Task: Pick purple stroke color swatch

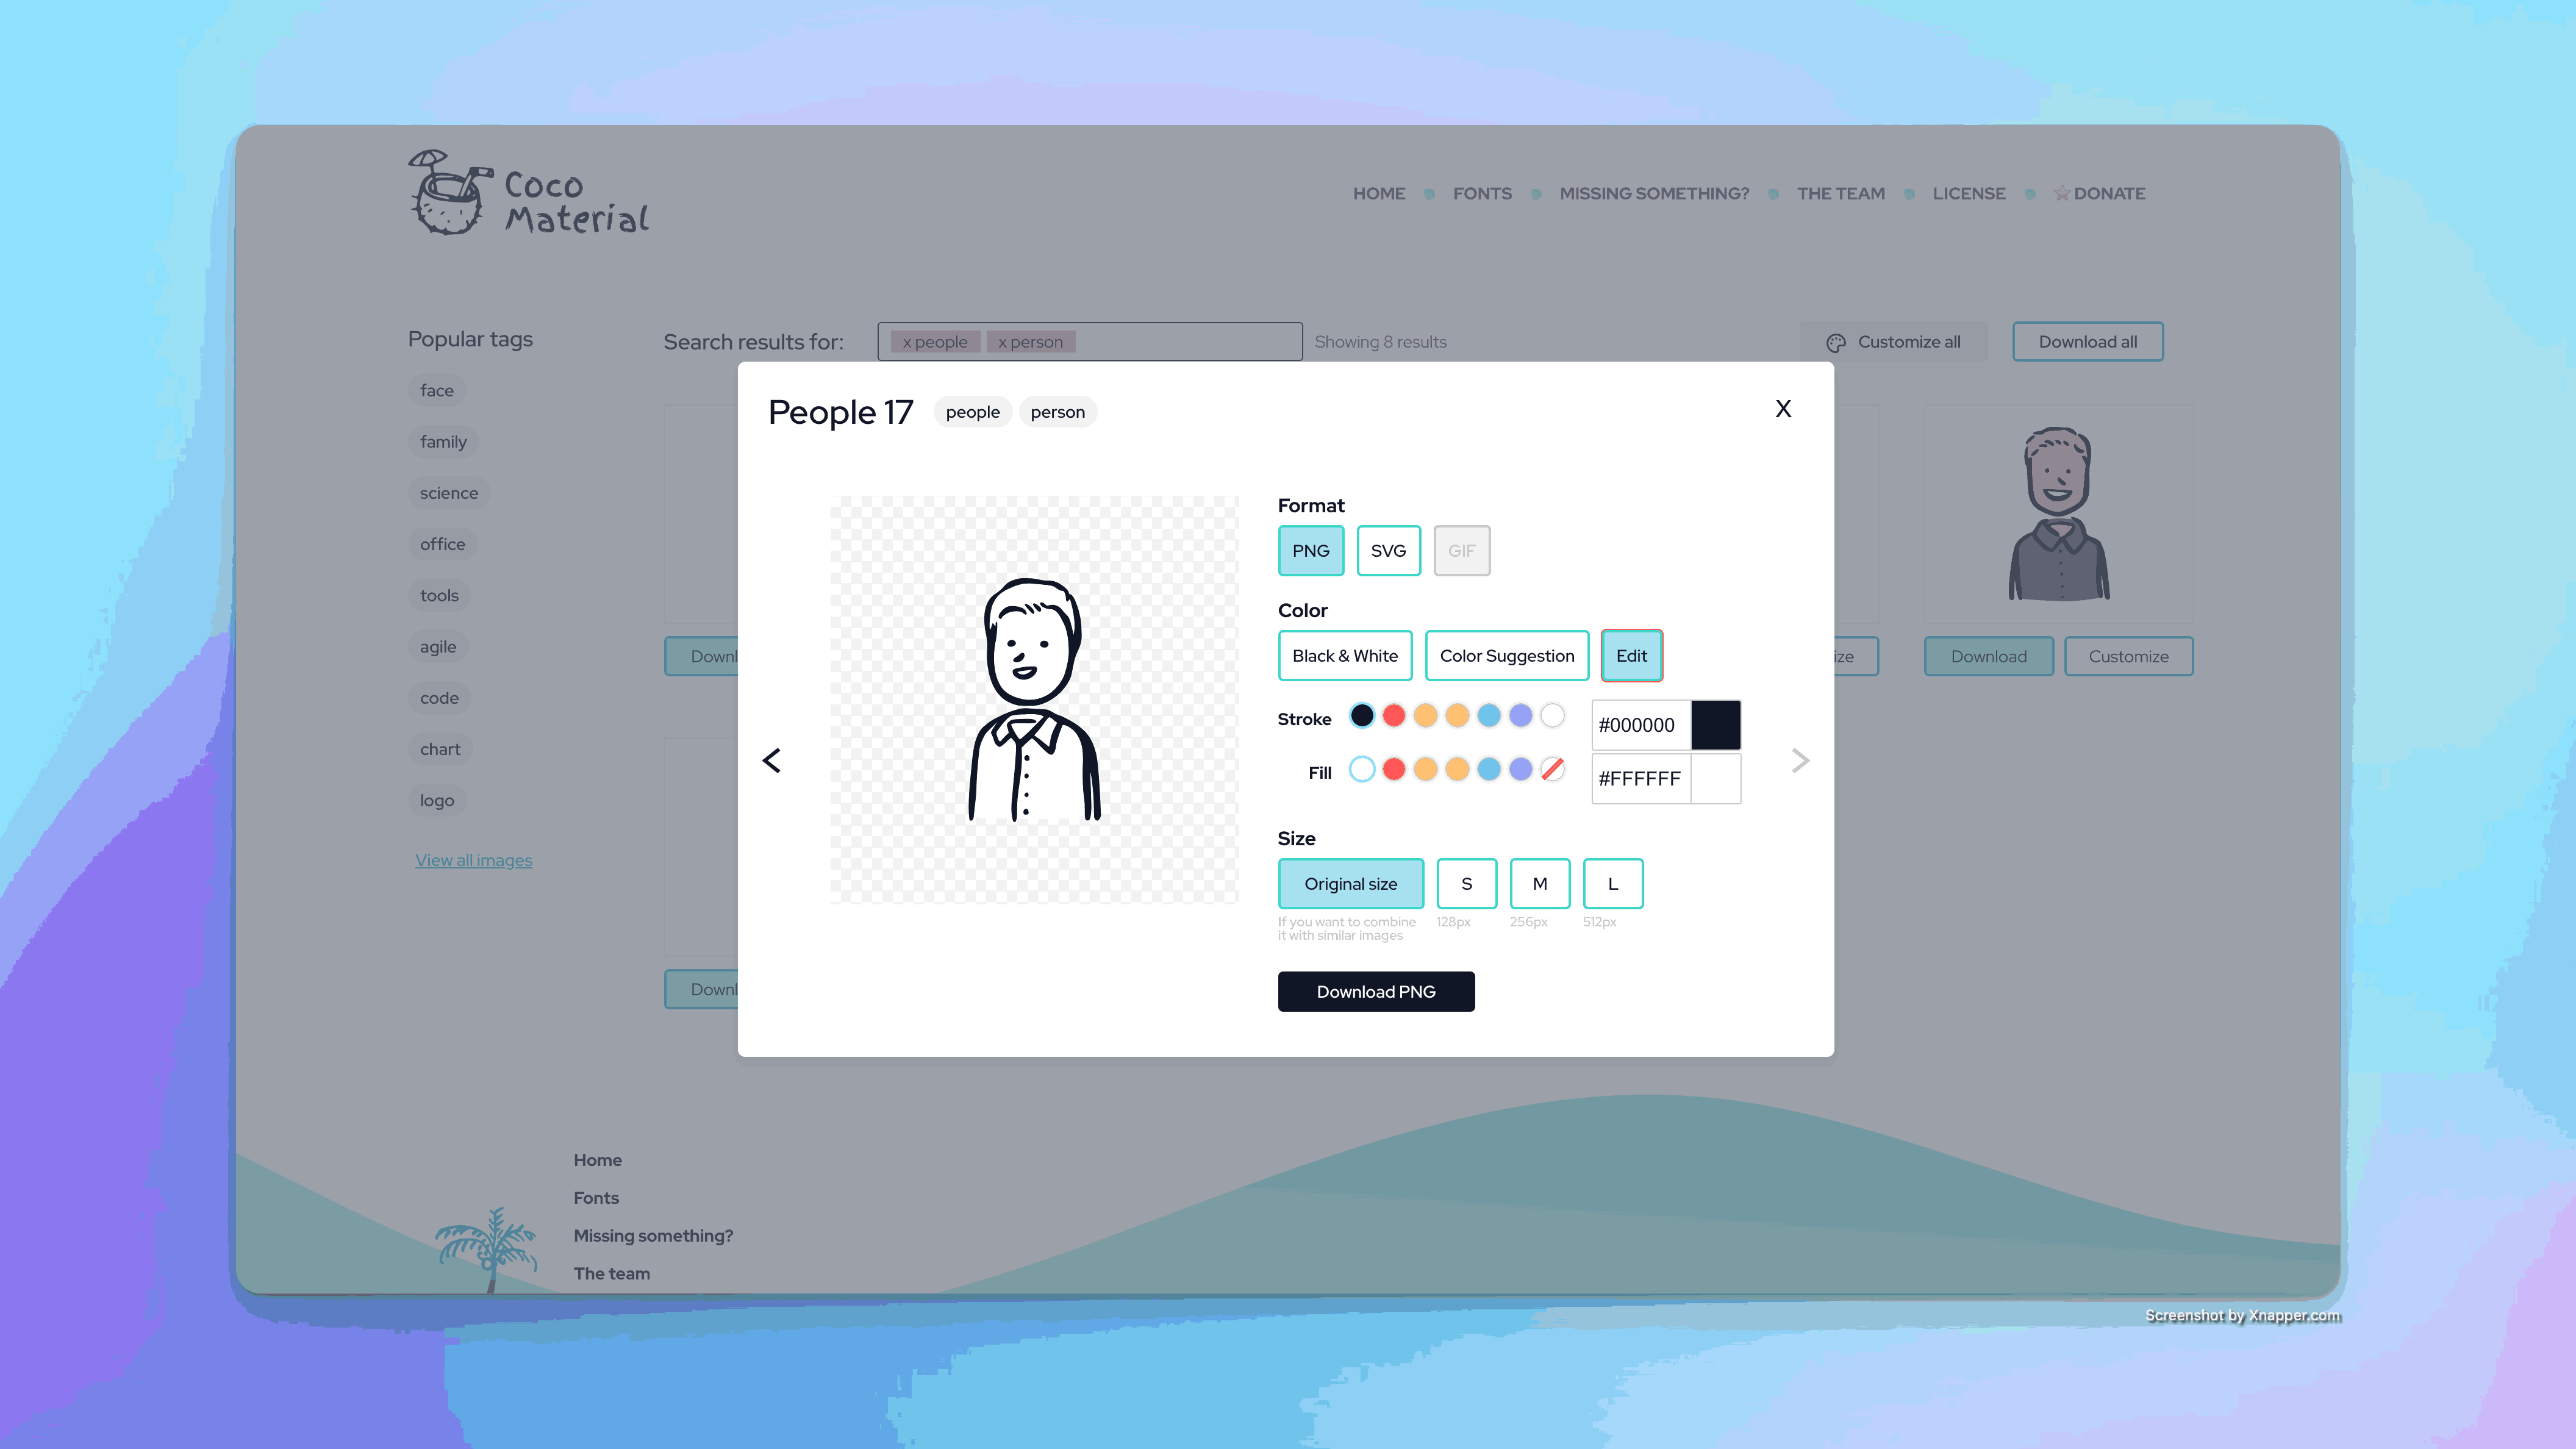Action: click(x=1521, y=715)
